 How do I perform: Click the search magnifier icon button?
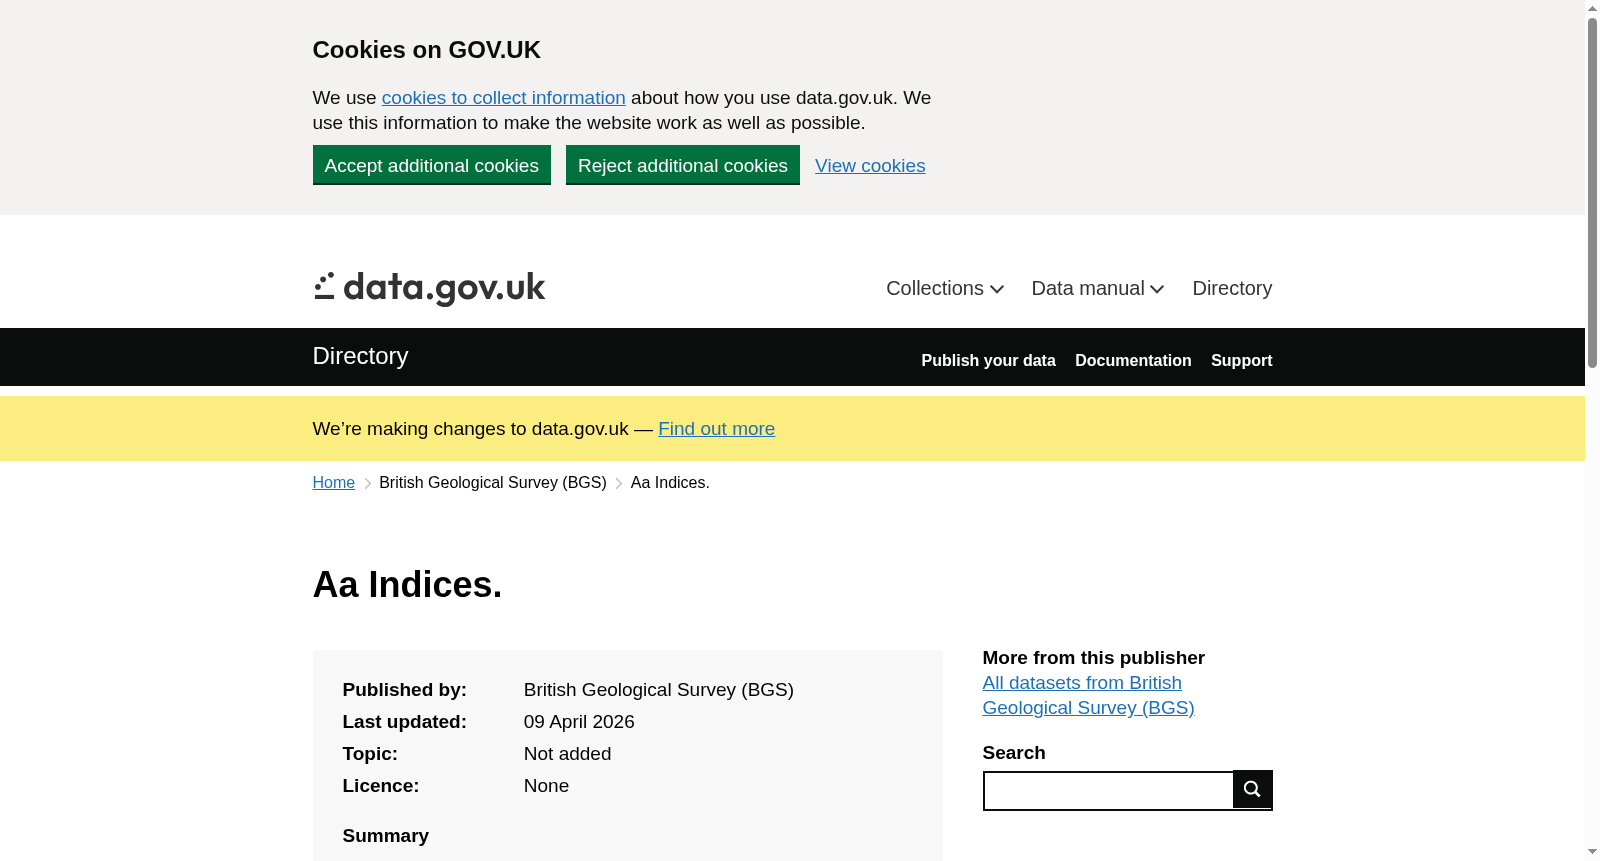[1252, 789]
